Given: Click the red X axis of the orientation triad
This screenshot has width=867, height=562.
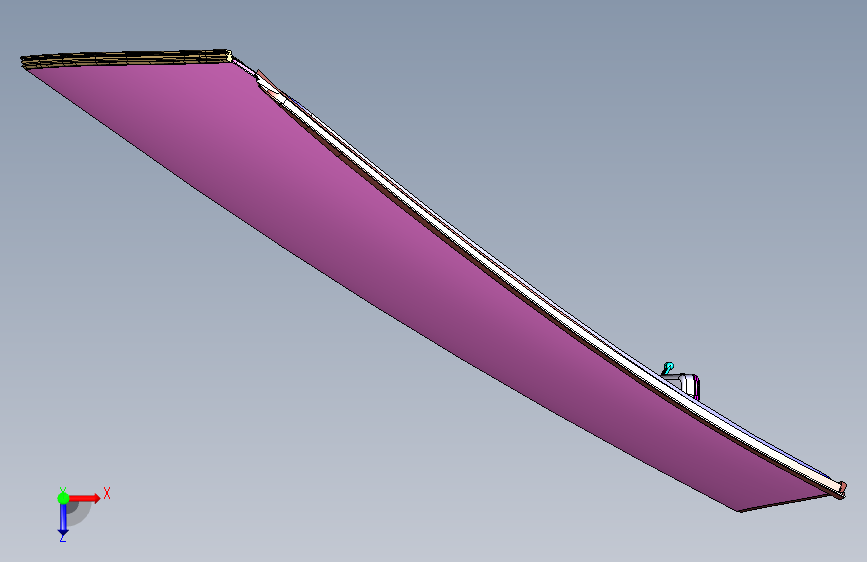Looking at the screenshot, I should coord(84,498).
